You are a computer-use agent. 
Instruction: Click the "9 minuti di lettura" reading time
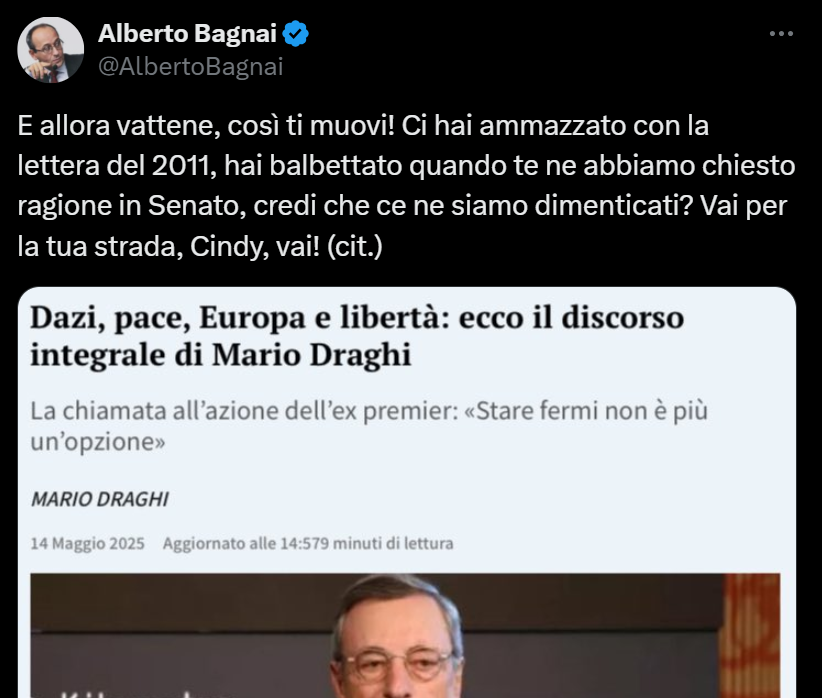coord(387,543)
